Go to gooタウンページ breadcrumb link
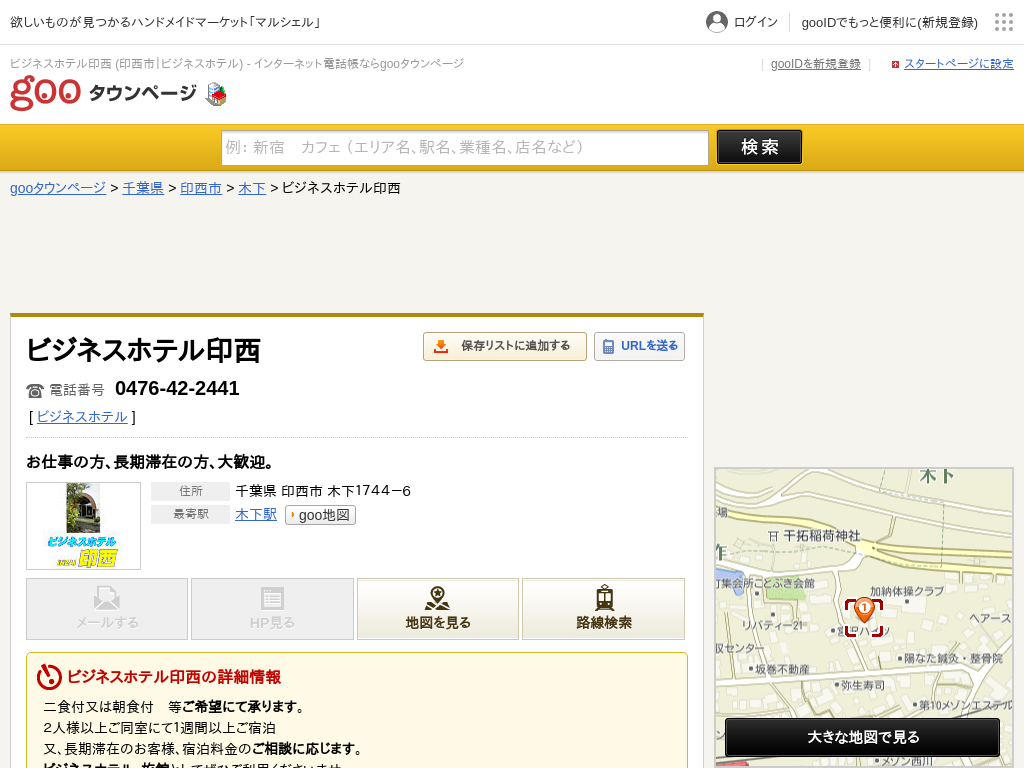Screen dimensions: 1024x768 click(57, 188)
